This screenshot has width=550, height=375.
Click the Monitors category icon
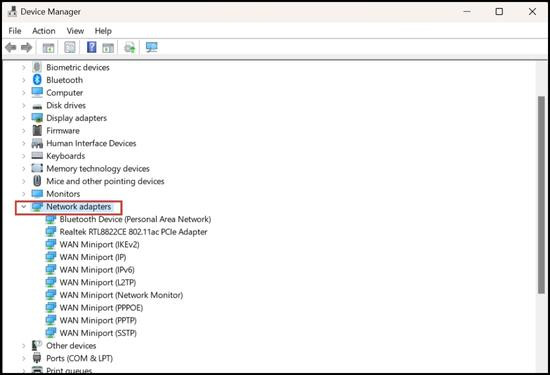point(37,194)
